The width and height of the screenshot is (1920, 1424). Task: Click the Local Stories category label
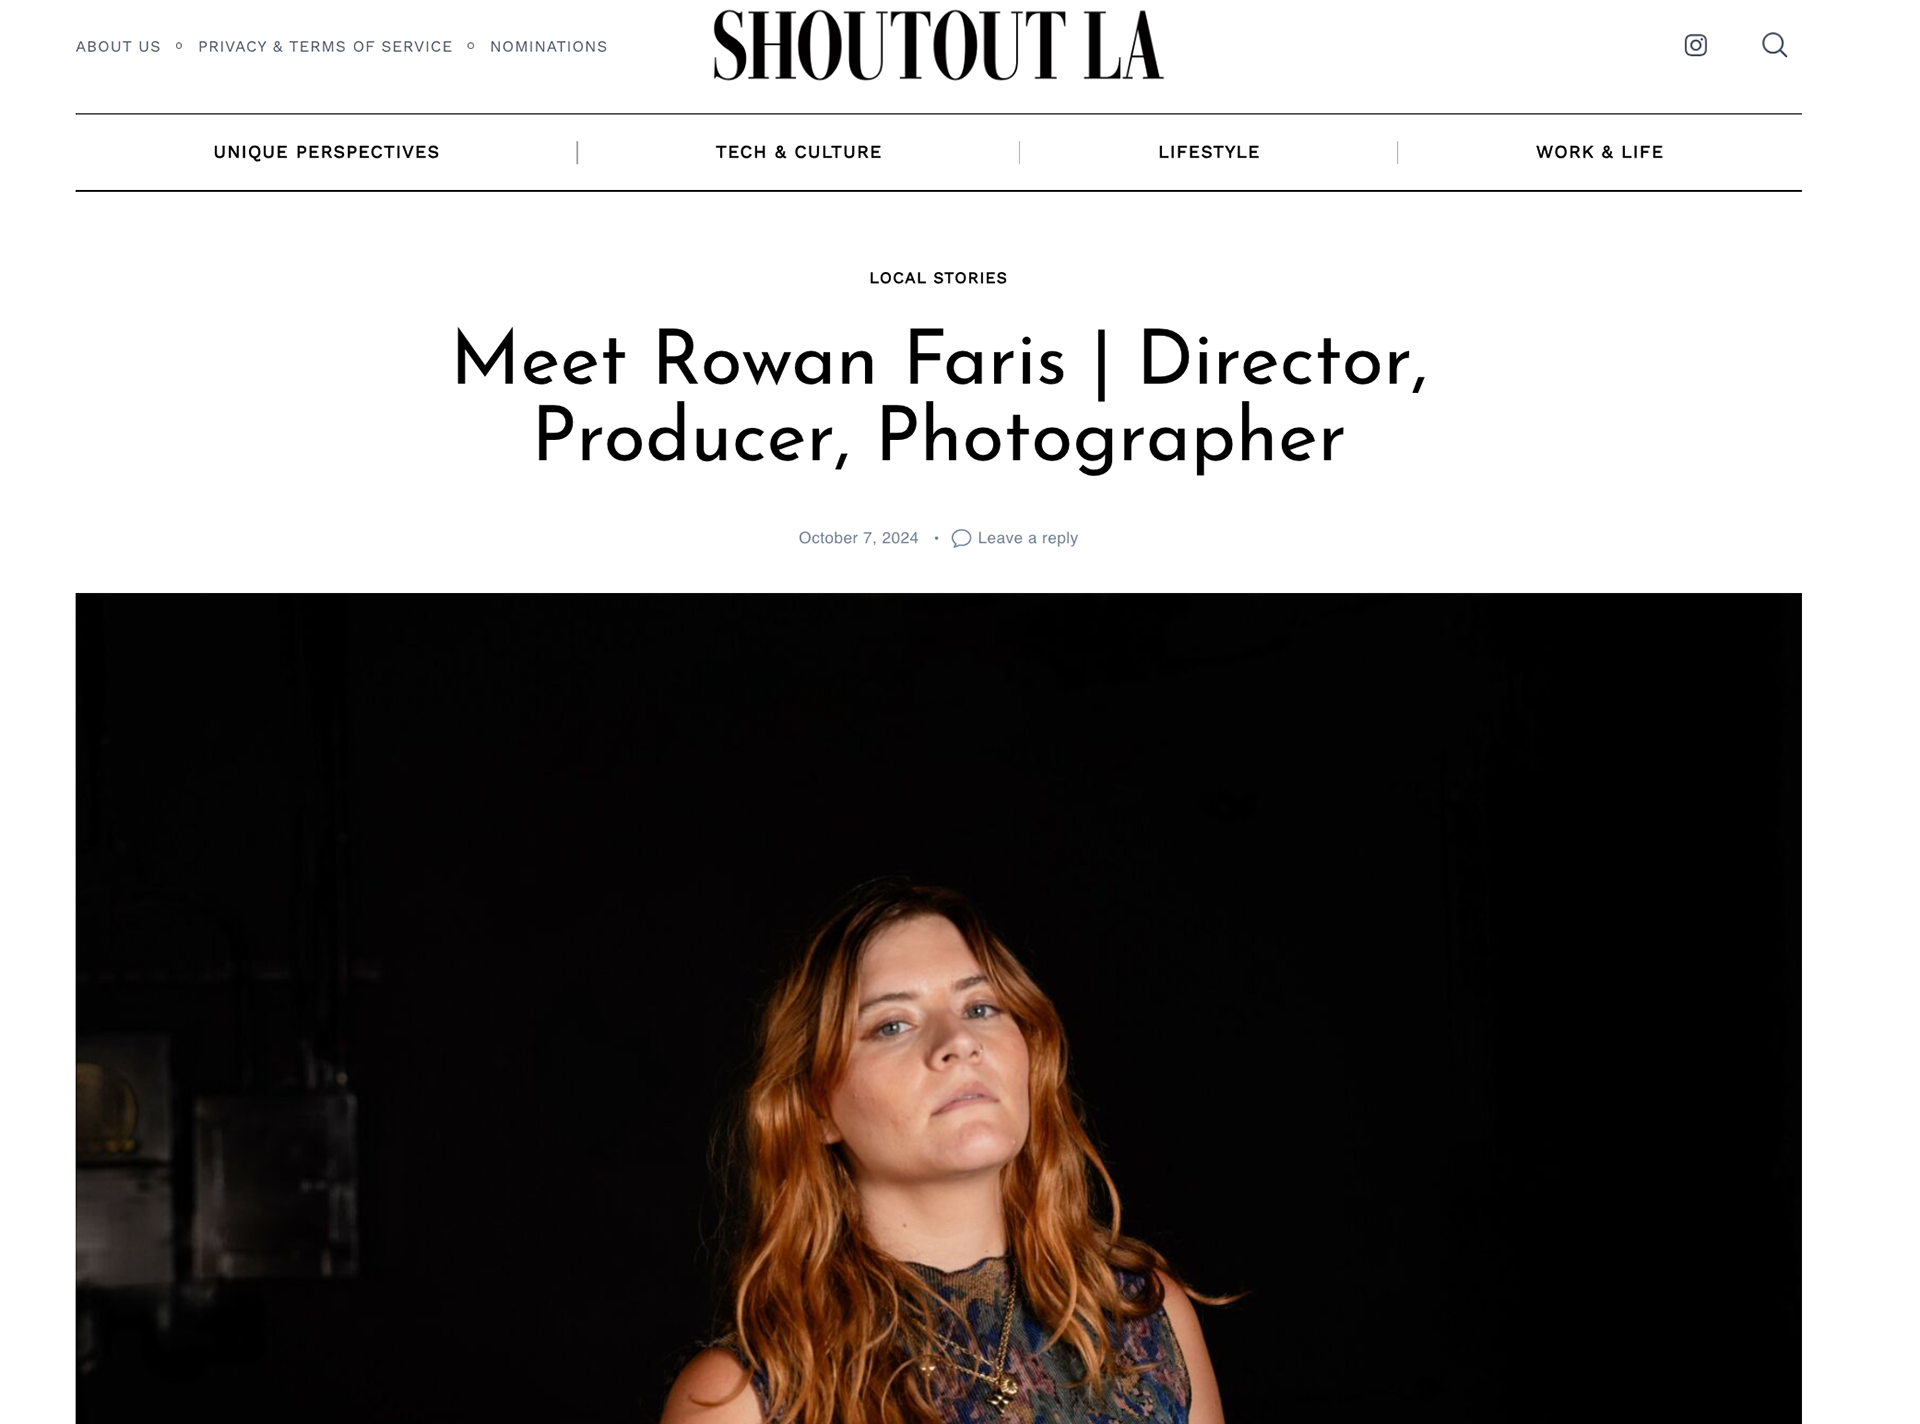click(938, 278)
